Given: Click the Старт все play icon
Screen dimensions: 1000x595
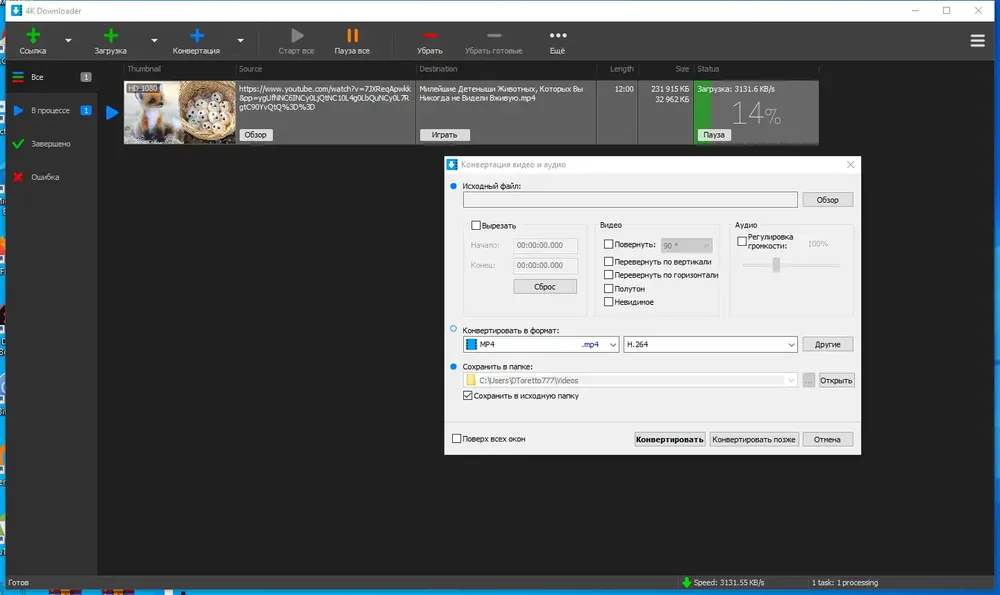Looking at the screenshot, I should click(297, 36).
